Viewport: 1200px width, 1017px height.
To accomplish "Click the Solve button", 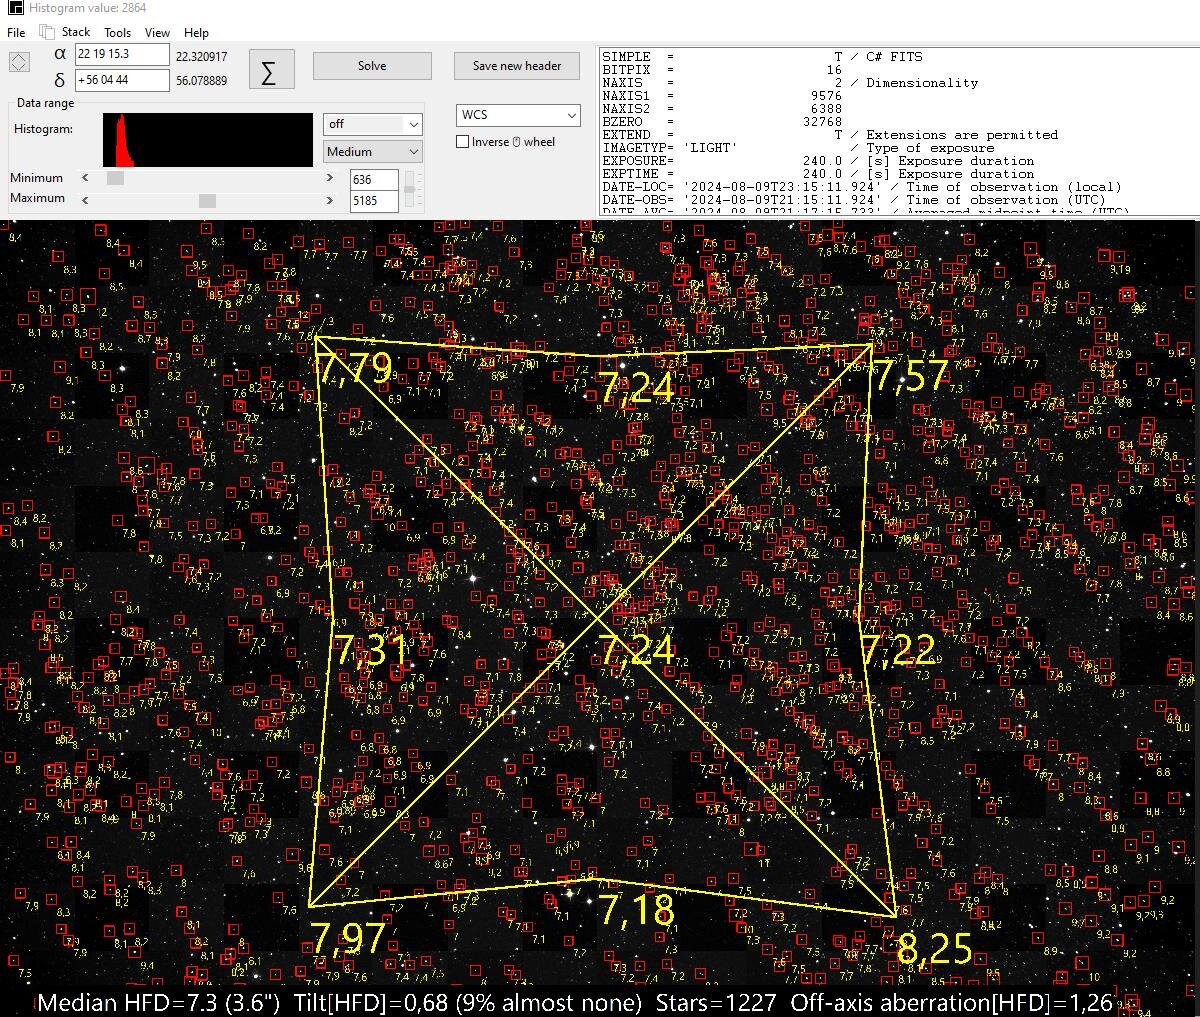I will pyautogui.click(x=372, y=66).
